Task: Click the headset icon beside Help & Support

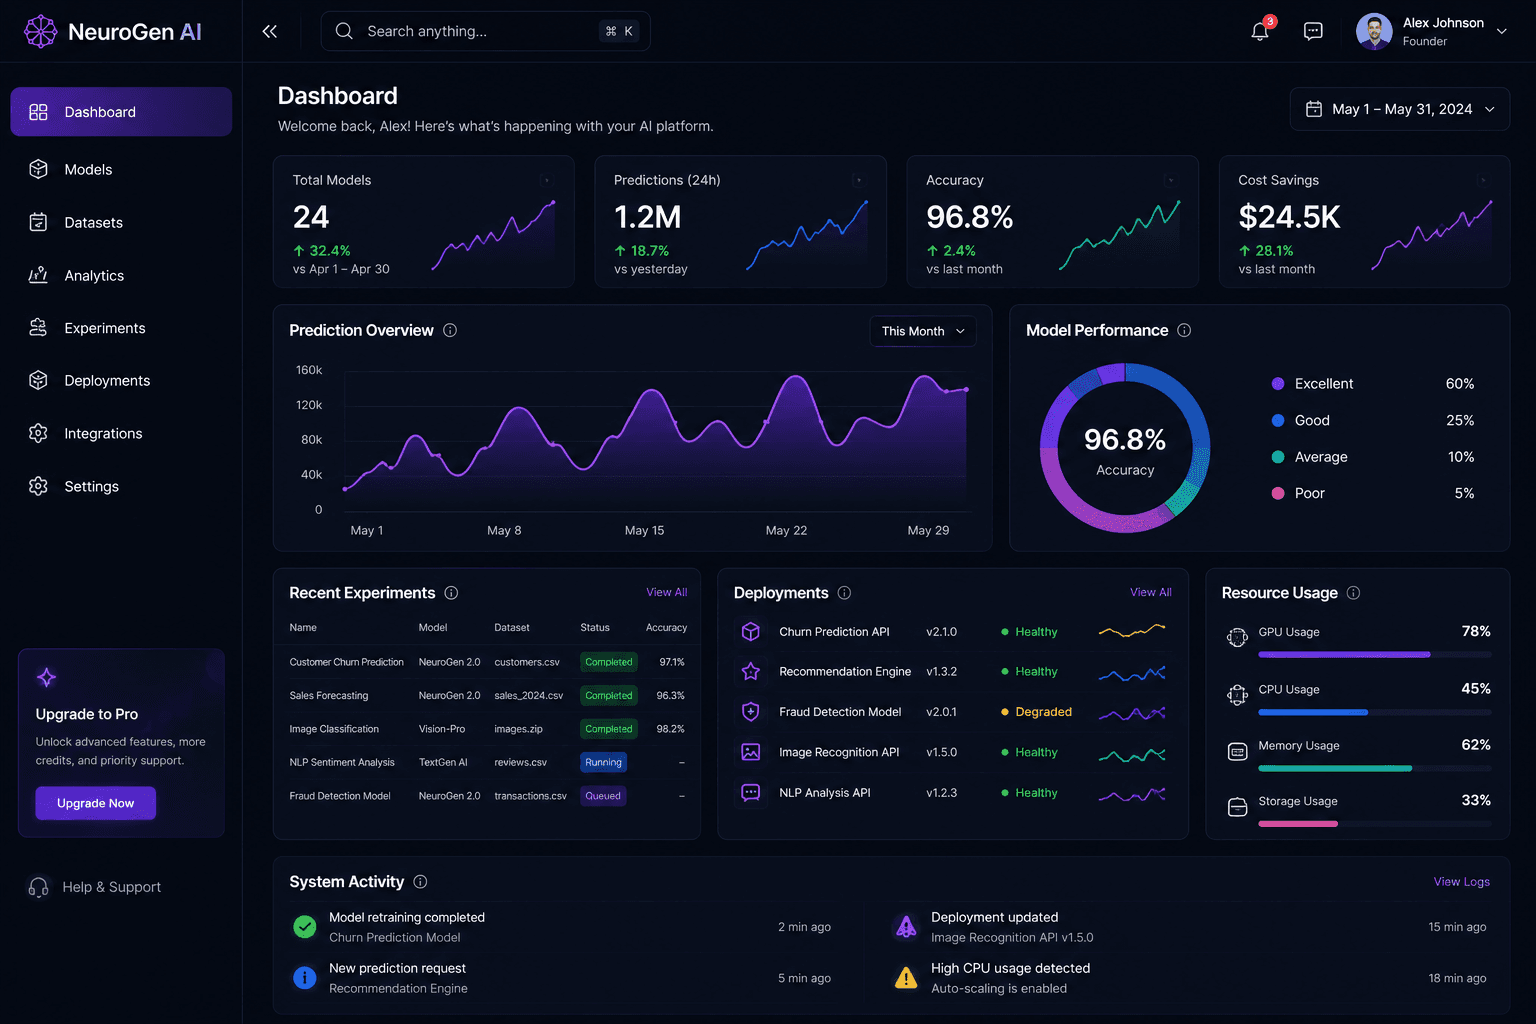Action: click(x=38, y=887)
